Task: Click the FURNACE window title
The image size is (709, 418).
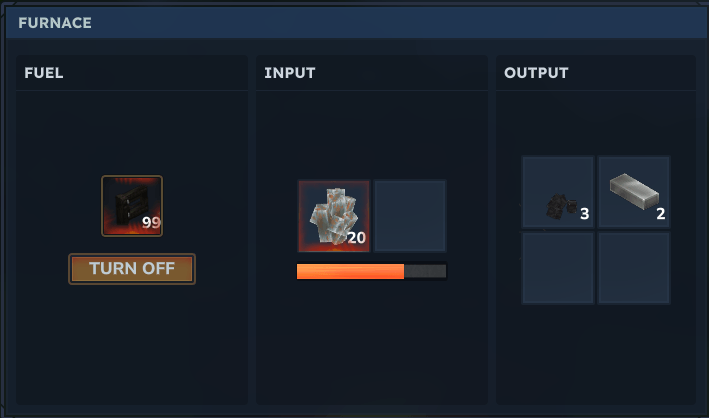Action: click(x=55, y=23)
